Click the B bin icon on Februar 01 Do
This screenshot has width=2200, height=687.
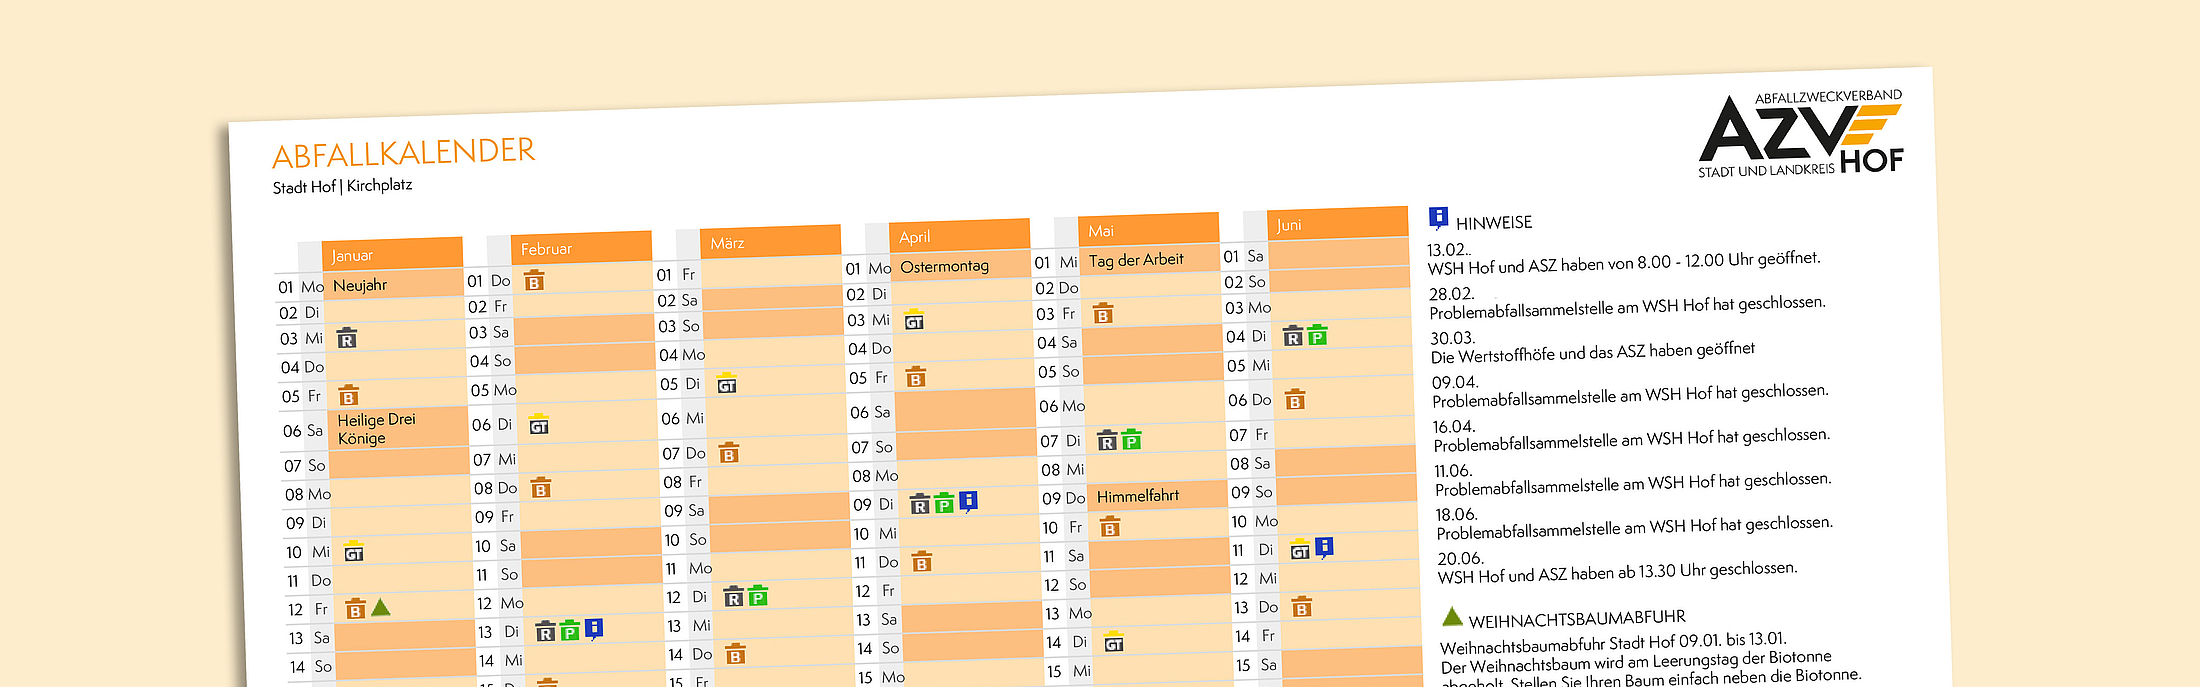coord(535,280)
